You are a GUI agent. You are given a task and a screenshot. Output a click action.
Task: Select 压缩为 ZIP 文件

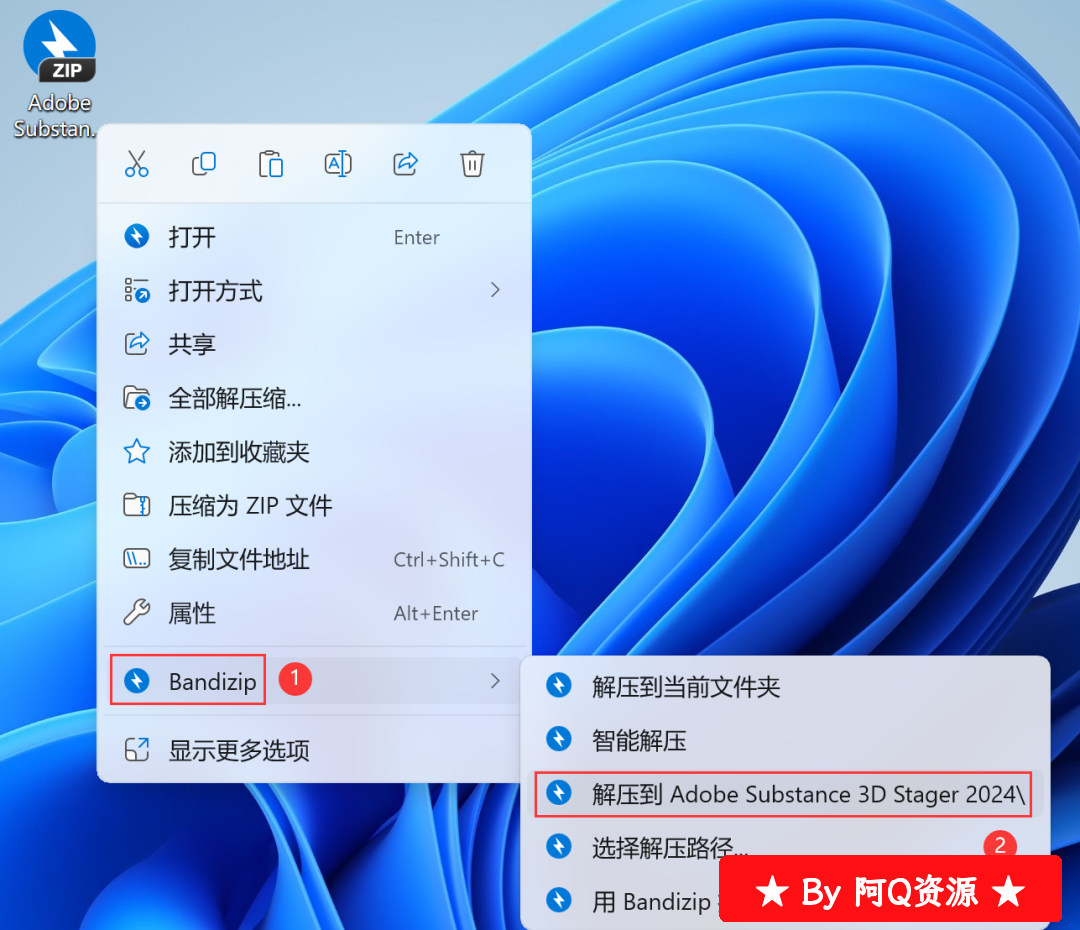[x=314, y=506]
